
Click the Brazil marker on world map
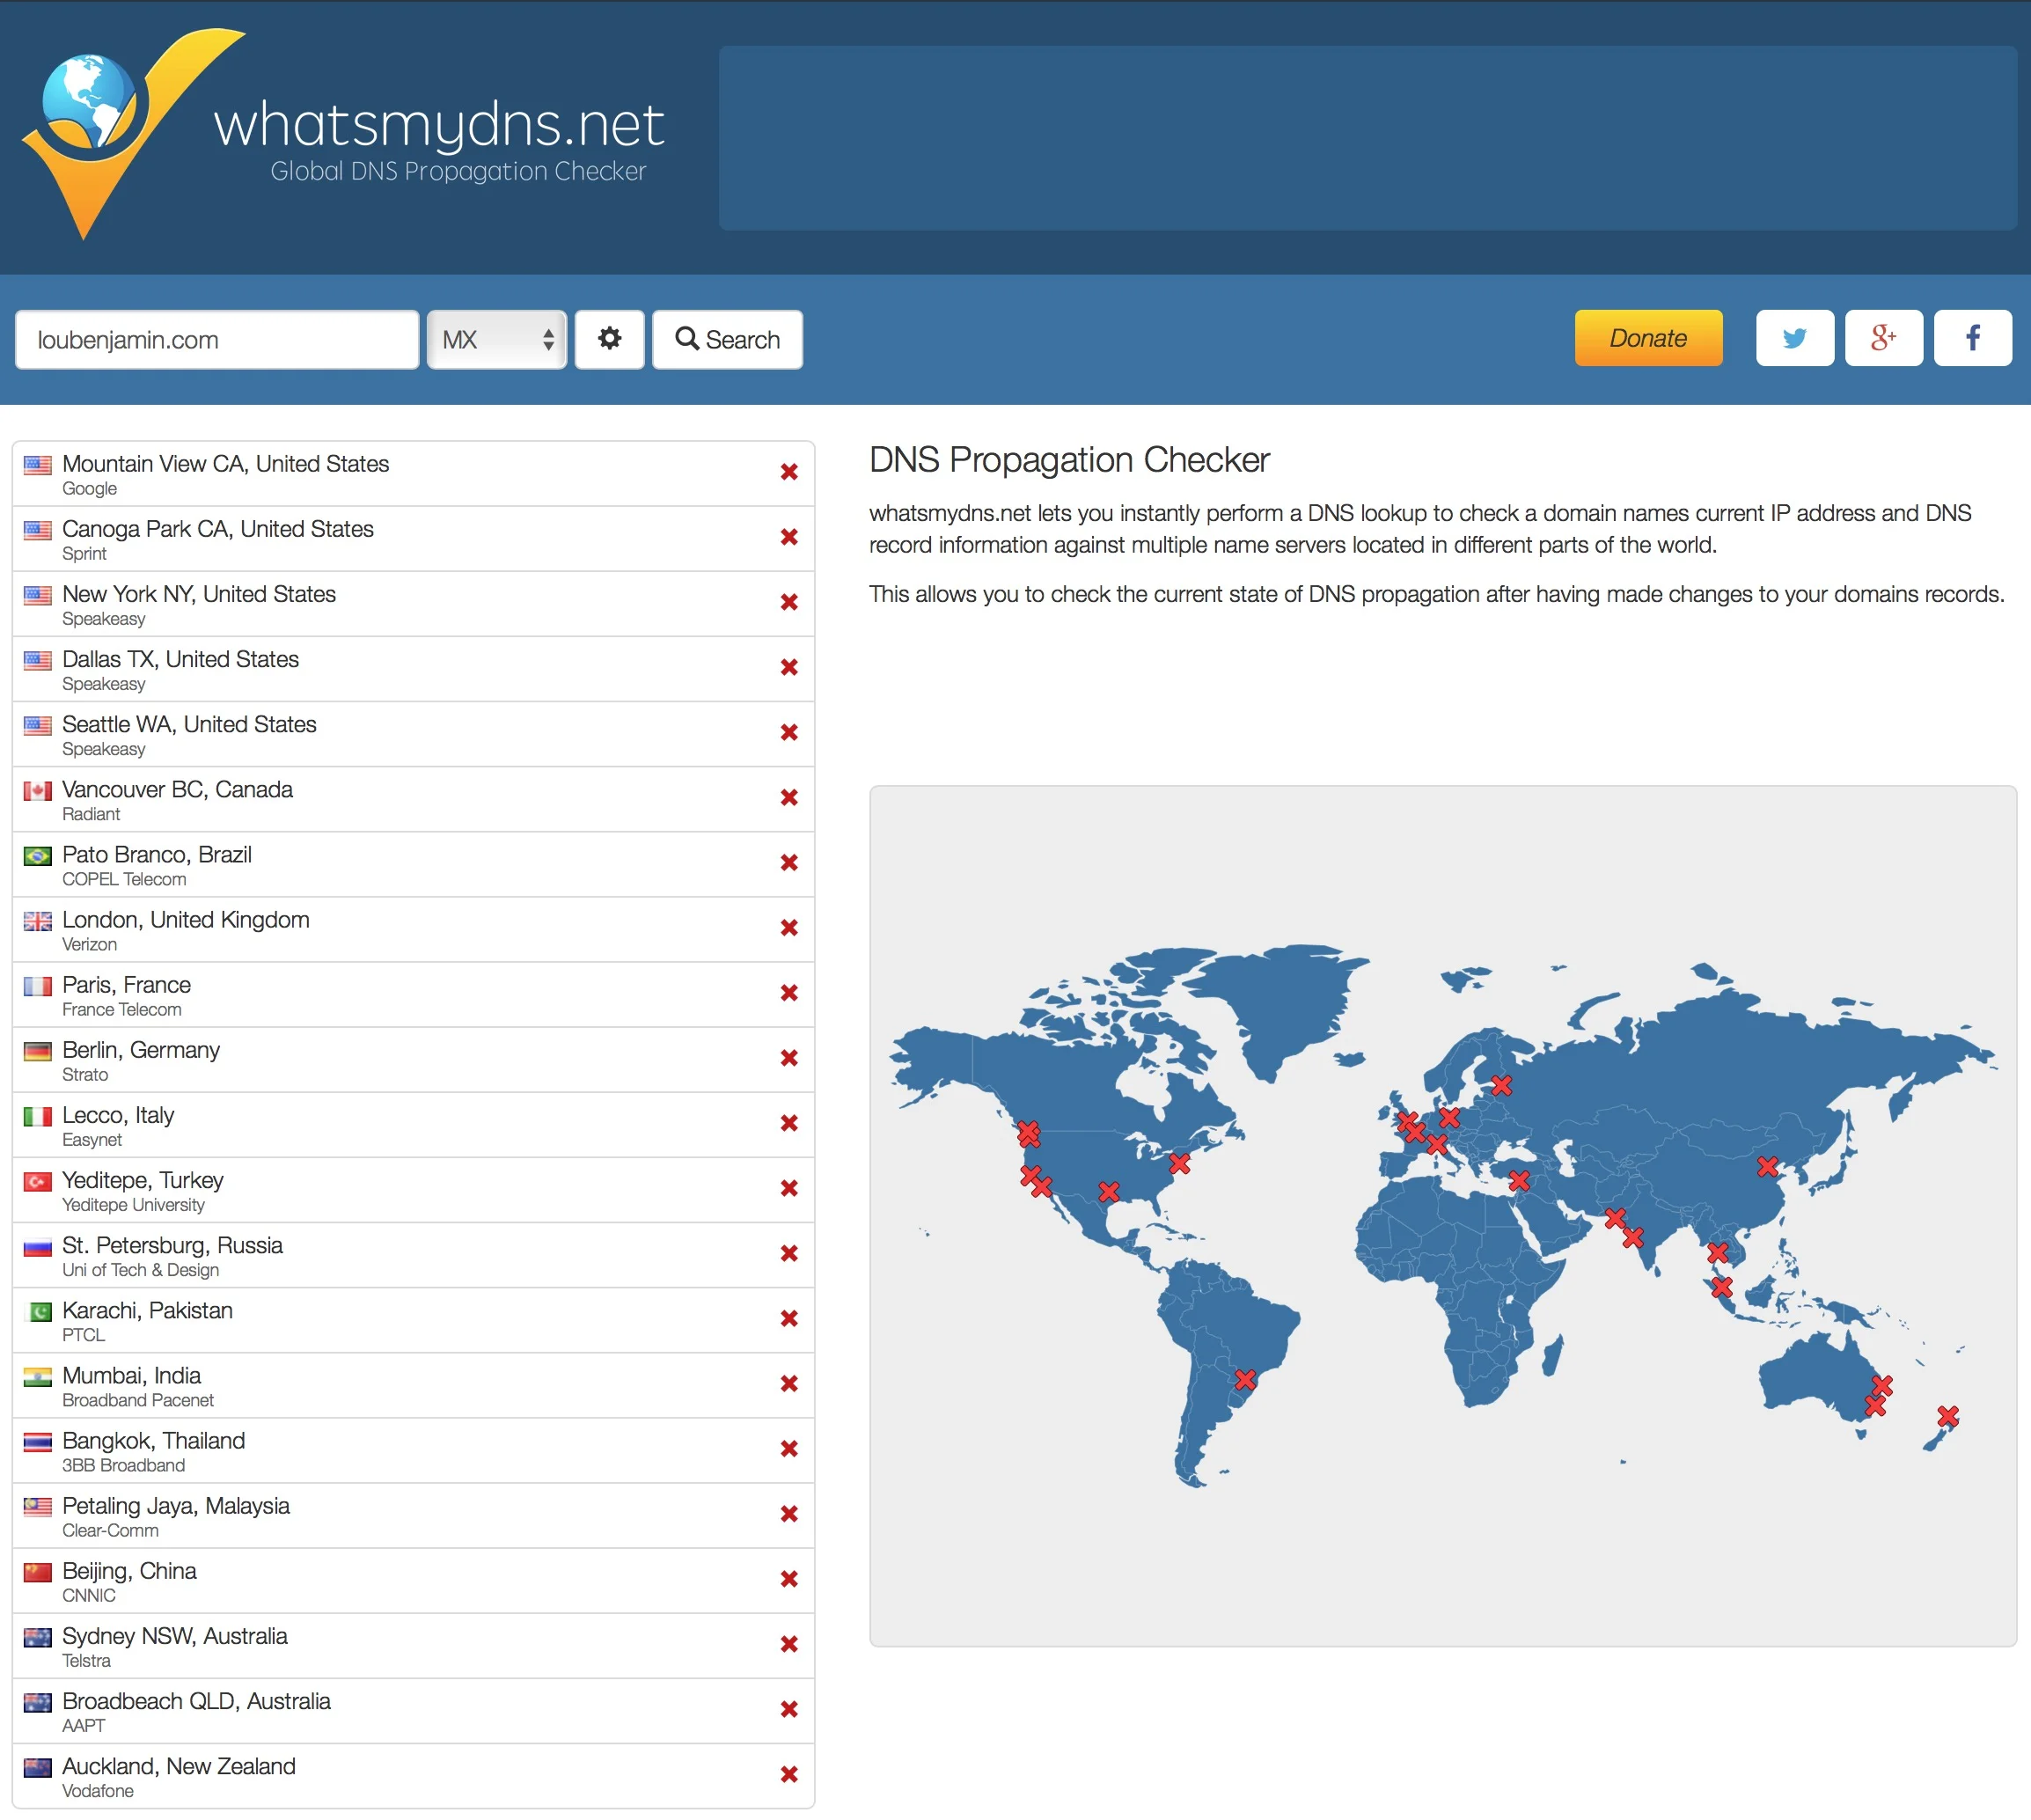coord(1245,1380)
